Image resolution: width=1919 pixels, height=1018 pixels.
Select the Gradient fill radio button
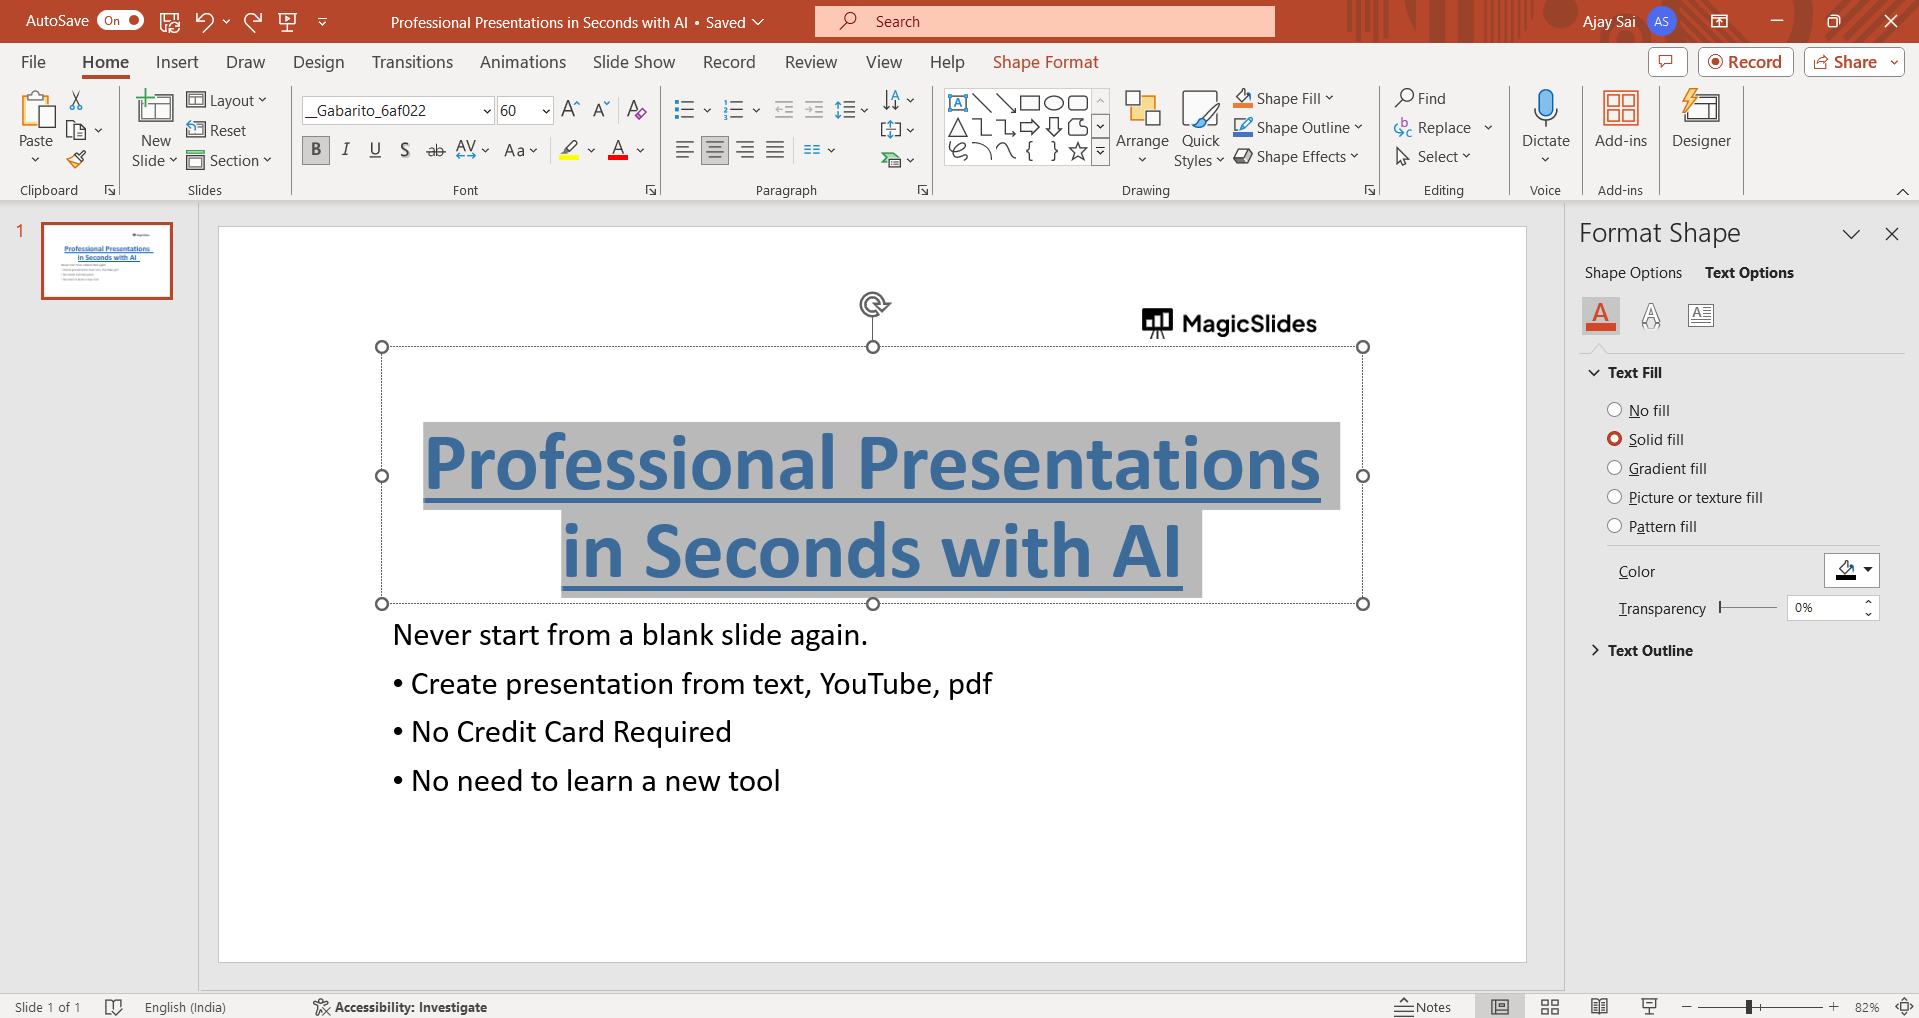coord(1614,468)
